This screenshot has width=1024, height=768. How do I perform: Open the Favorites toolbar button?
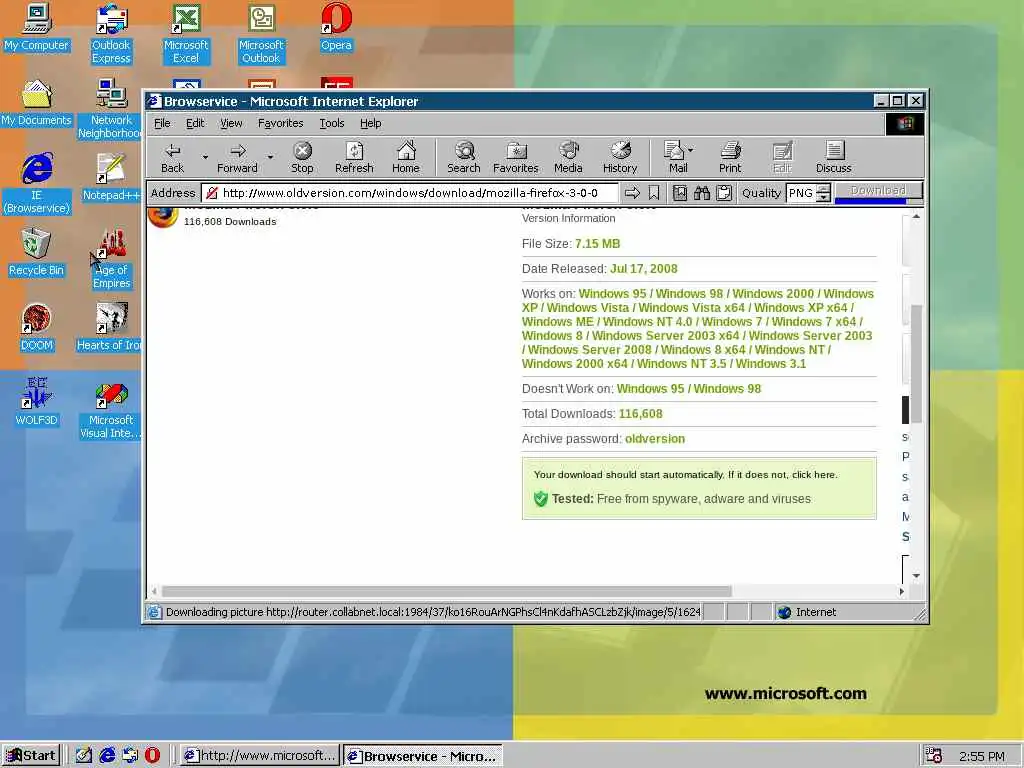click(515, 157)
